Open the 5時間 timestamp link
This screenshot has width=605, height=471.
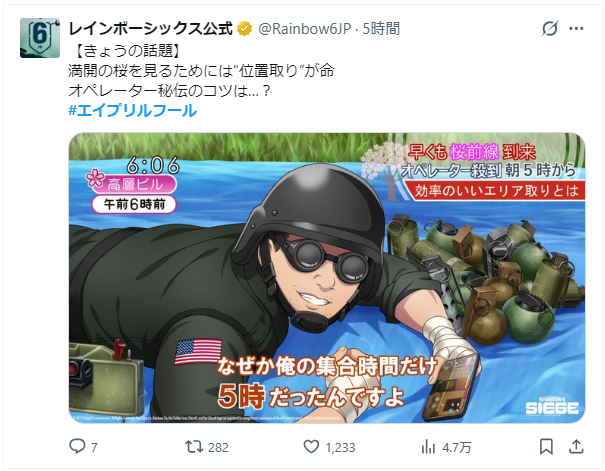[381, 29]
